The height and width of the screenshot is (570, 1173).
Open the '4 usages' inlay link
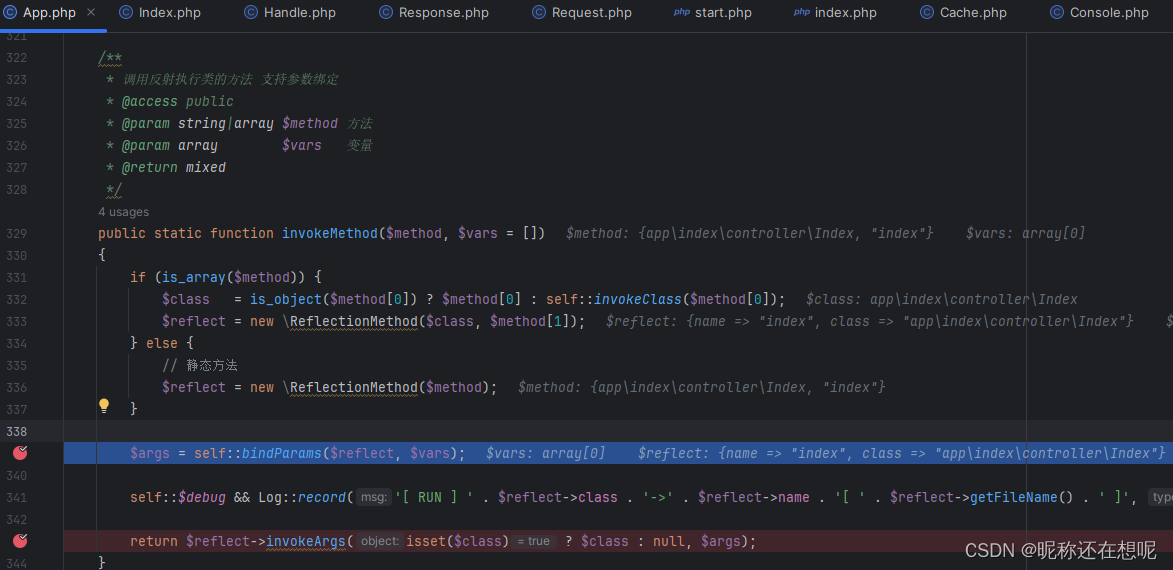coord(123,212)
